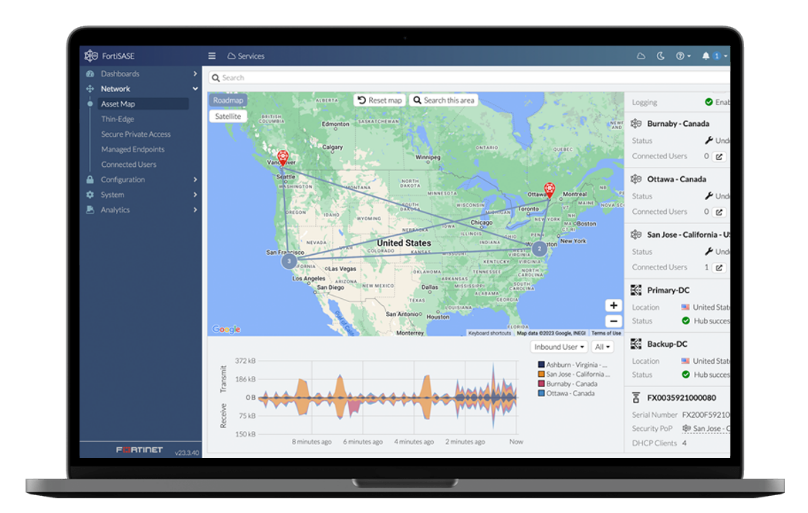Viewport: 808px width, 513px height.
Task: Edit San Jose connected users link icon
Action: (719, 268)
